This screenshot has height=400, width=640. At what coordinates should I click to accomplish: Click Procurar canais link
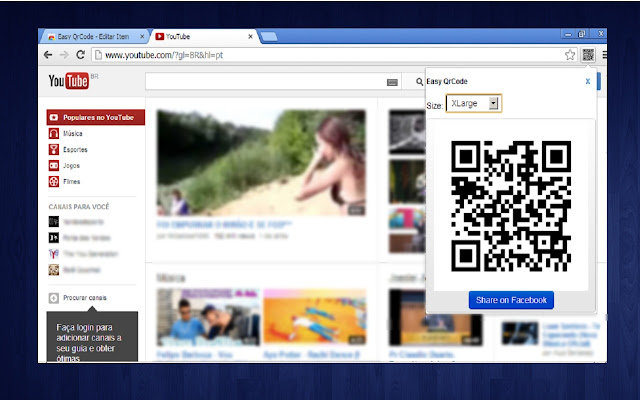click(x=84, y=298)
